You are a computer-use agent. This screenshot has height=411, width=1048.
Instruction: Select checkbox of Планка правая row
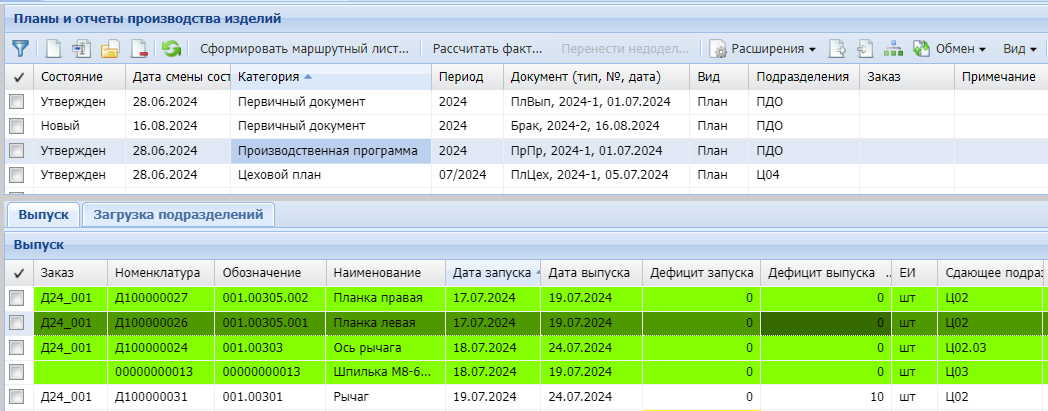[x=17, y=298]
